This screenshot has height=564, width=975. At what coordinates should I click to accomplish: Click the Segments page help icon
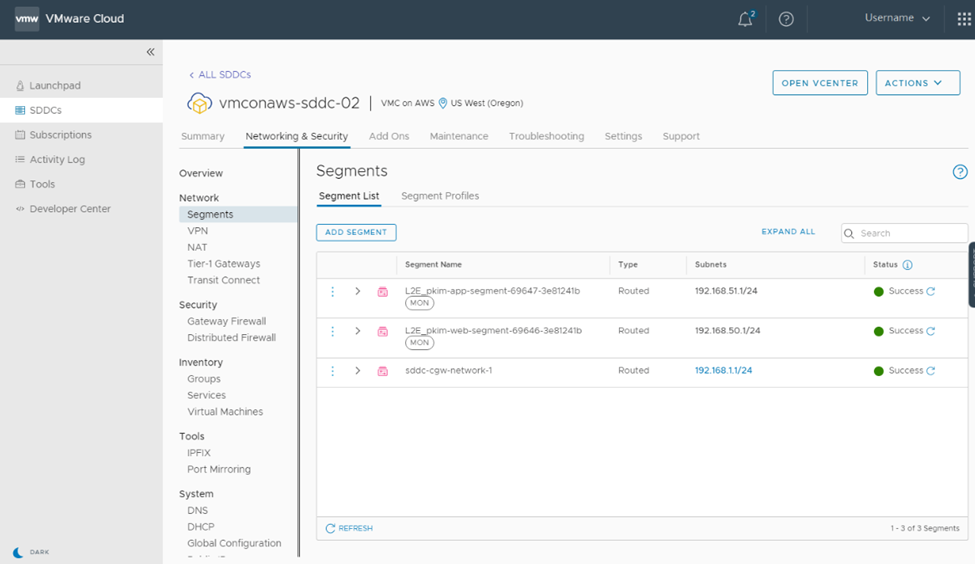click(x=960, y=172)
